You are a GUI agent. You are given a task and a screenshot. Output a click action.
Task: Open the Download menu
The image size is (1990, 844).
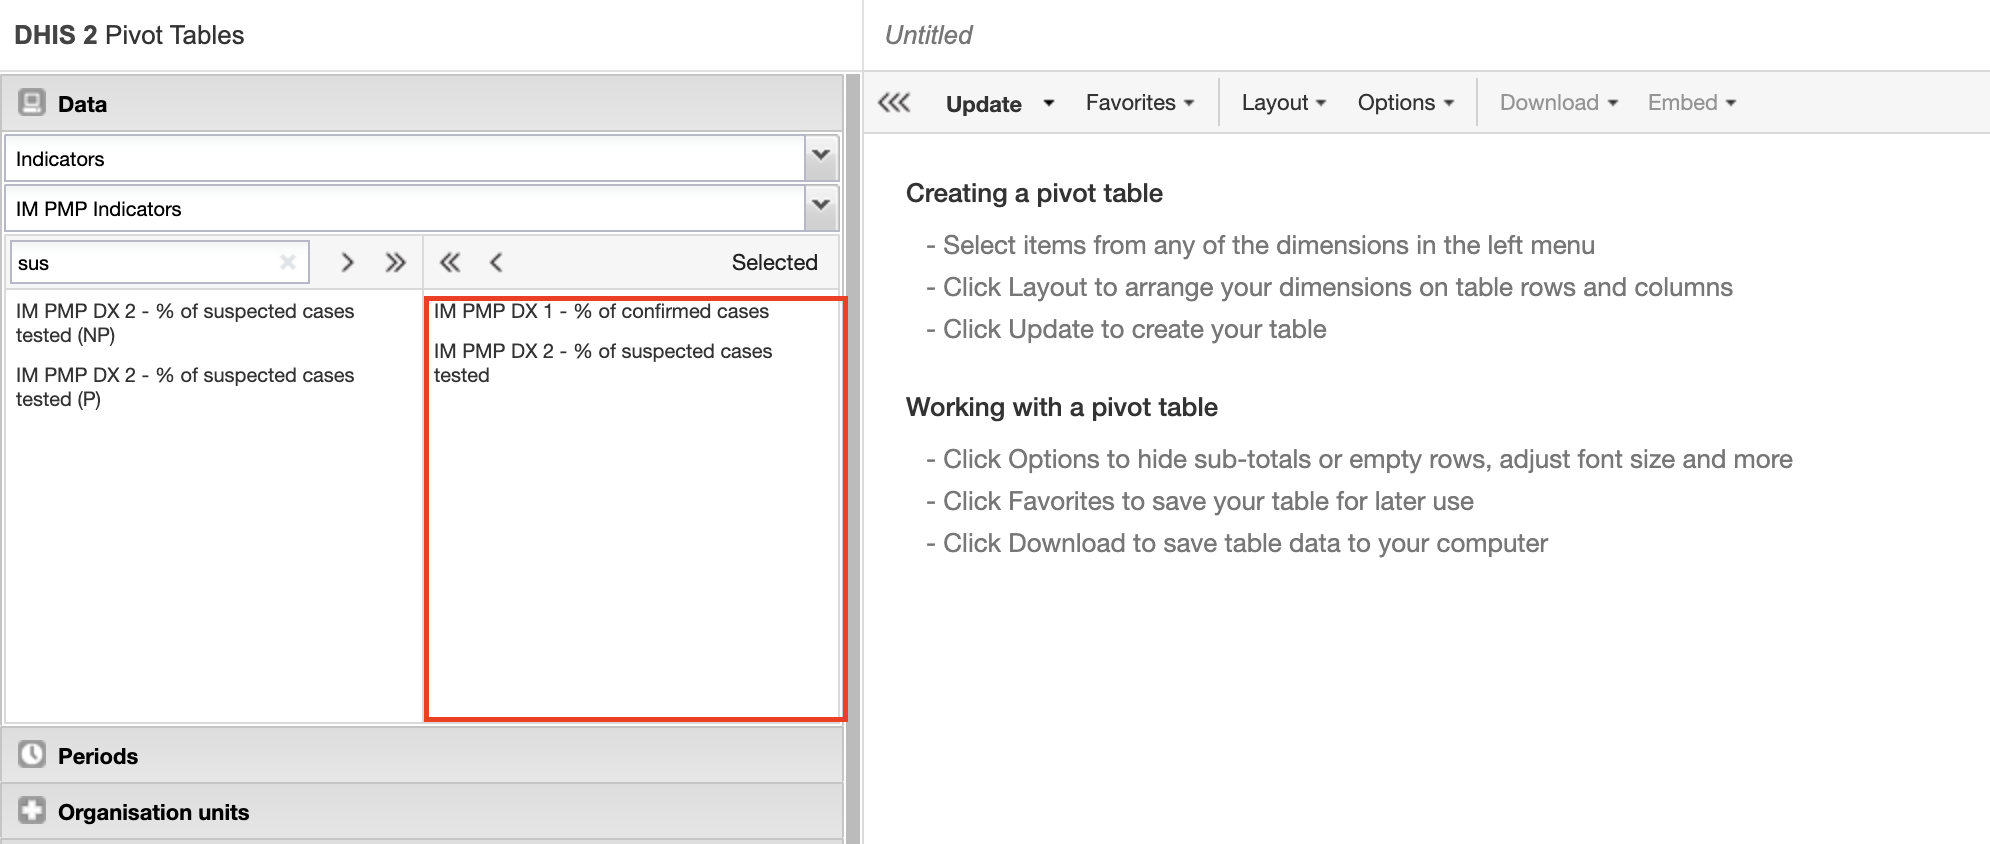tap(1559, 102)
